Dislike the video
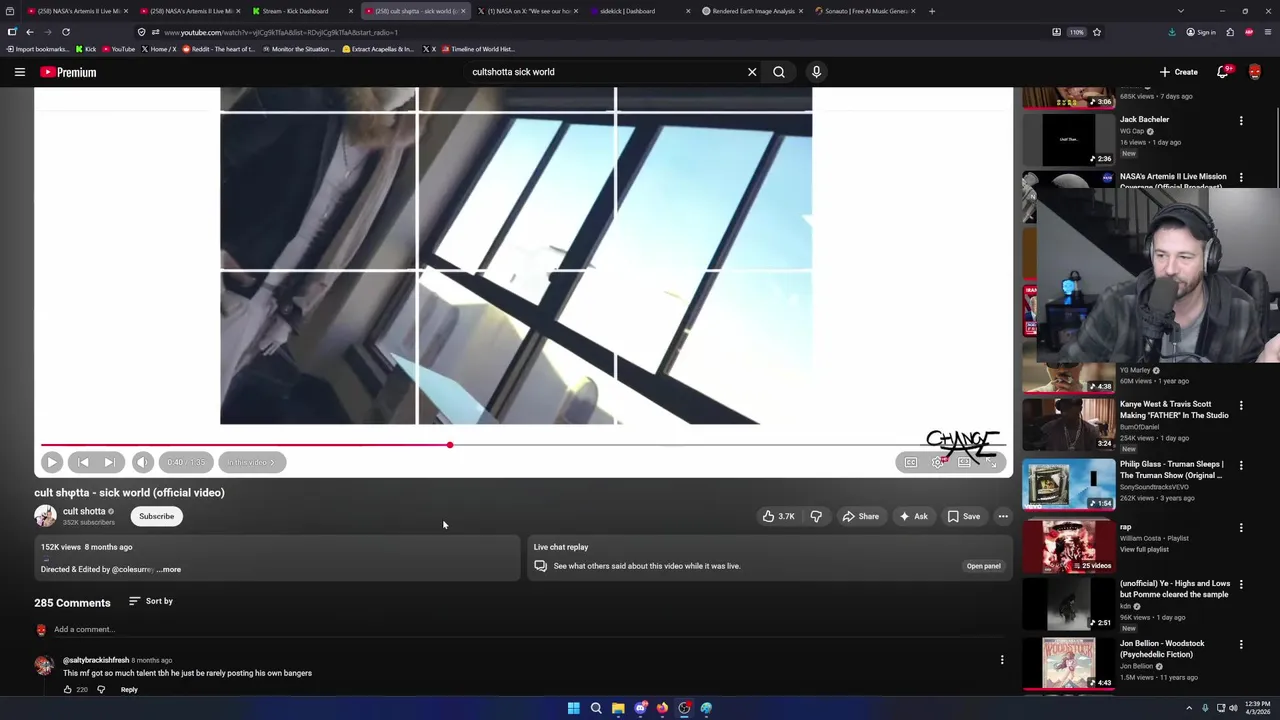 click(816, 516)
